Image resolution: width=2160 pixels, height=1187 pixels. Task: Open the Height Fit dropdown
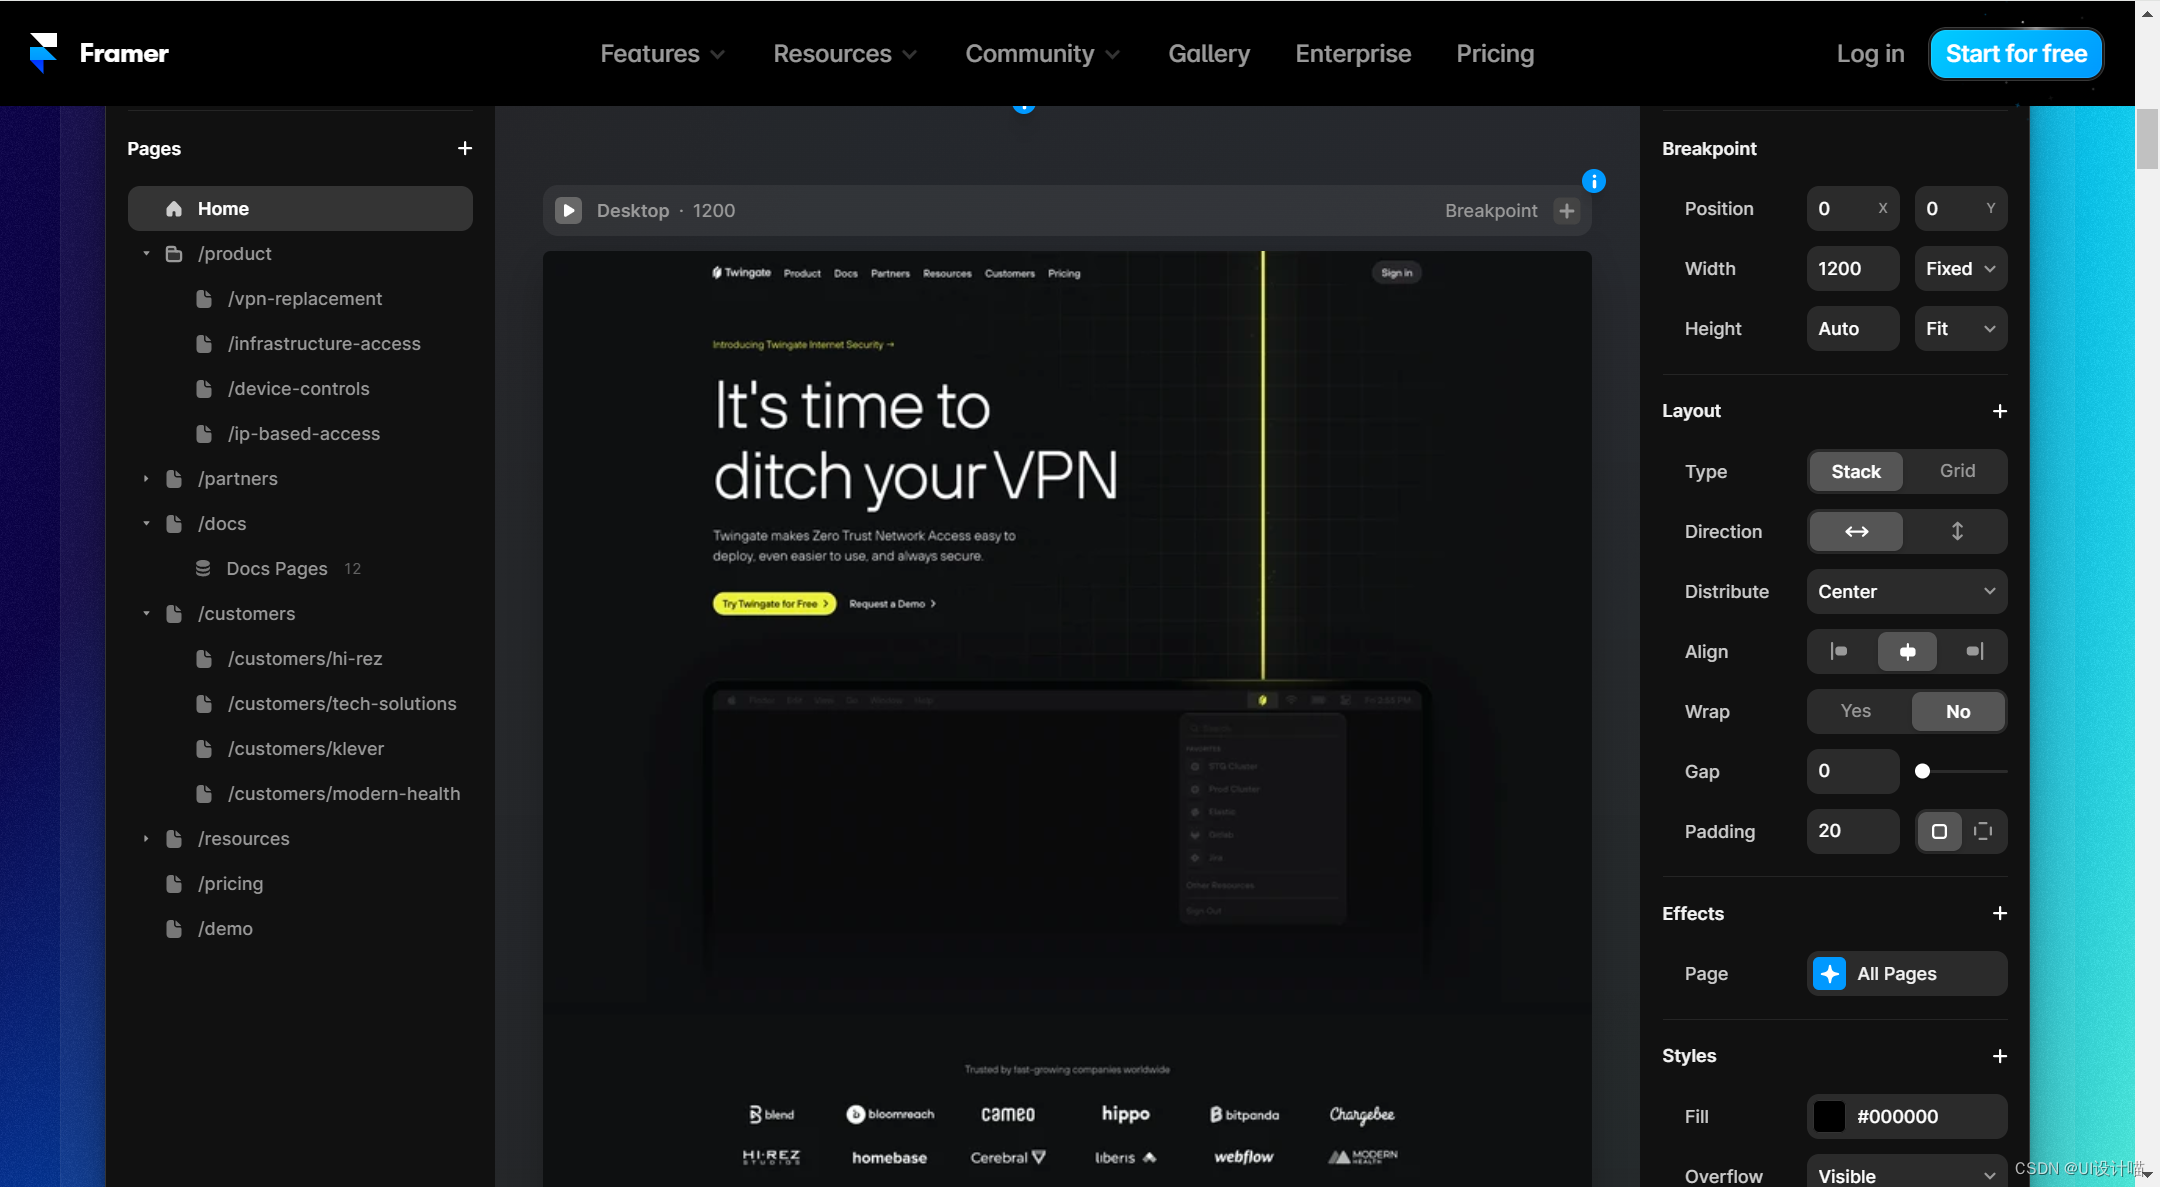tap(1960, 329)
